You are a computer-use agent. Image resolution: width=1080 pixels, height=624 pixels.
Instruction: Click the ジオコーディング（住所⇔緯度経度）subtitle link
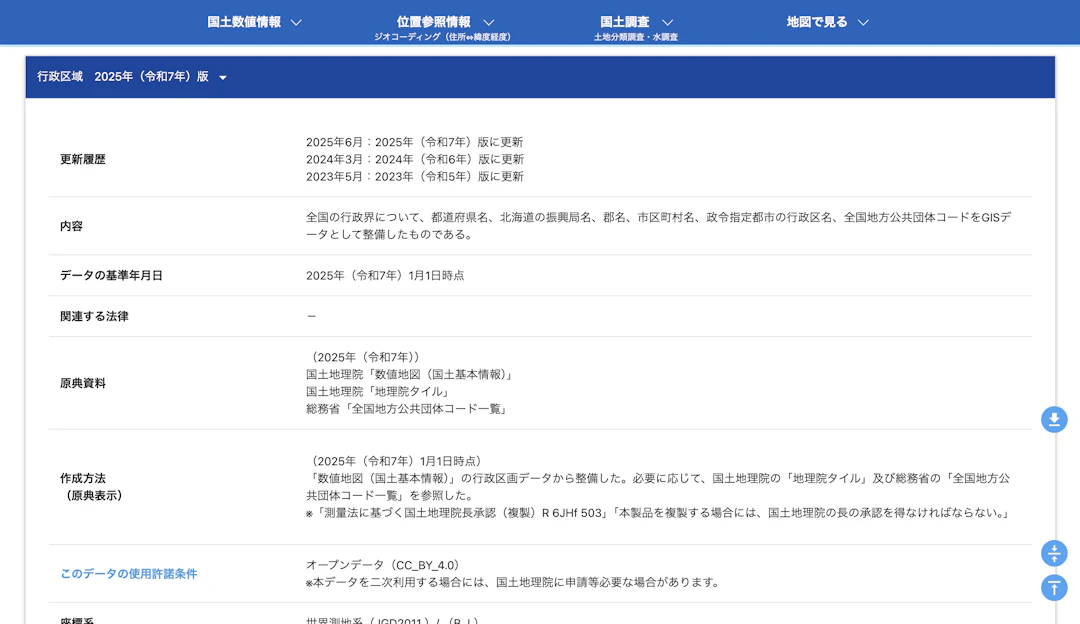point(444,35)
